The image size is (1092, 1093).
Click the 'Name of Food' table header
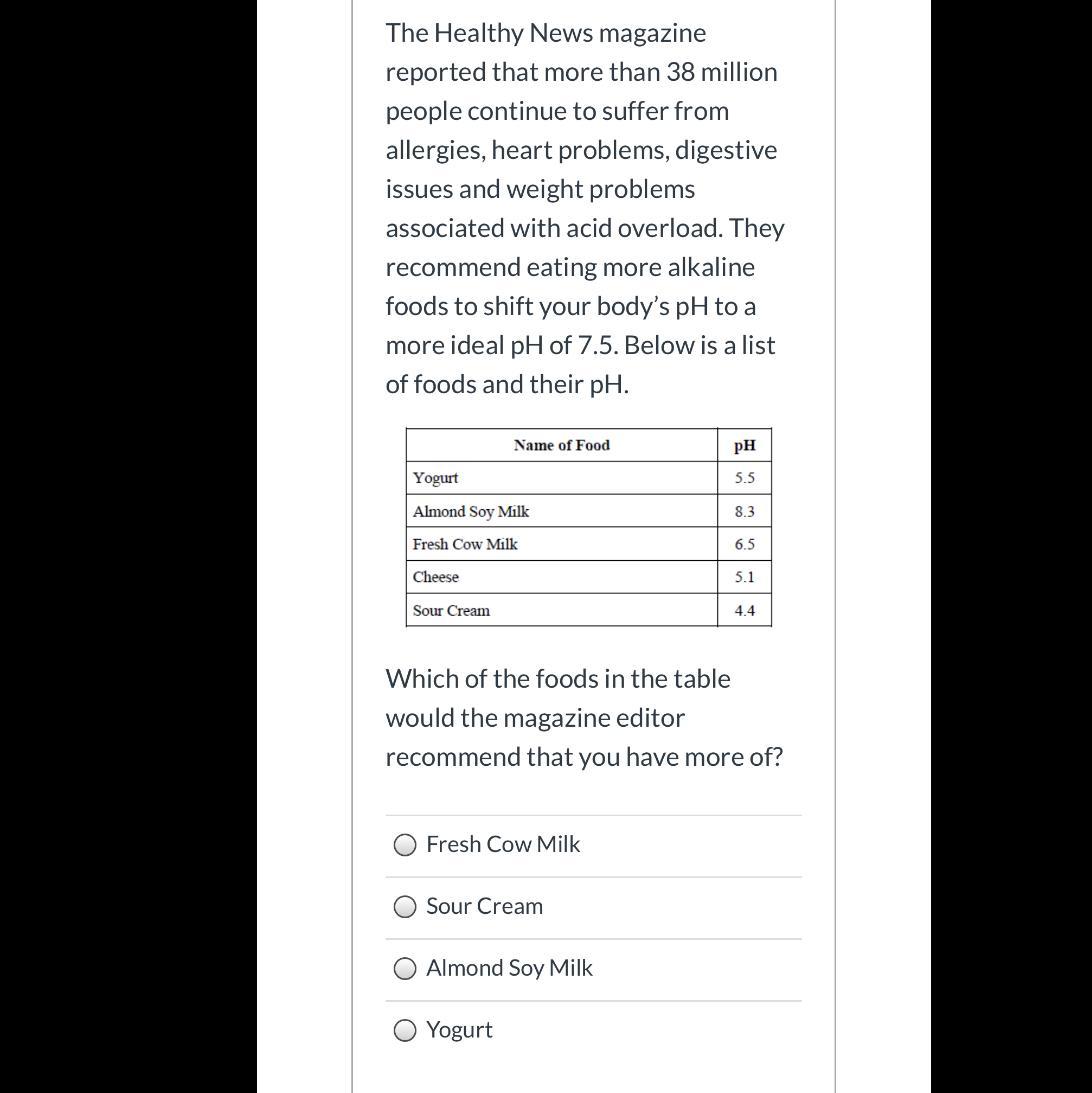(x=562, y=445)
